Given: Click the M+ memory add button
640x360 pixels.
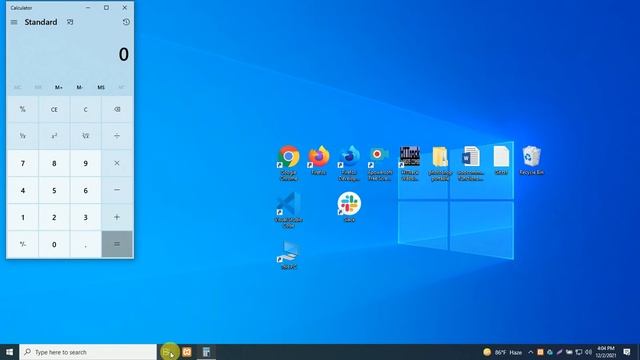Looking at the screenshot, I should point(59,87).
